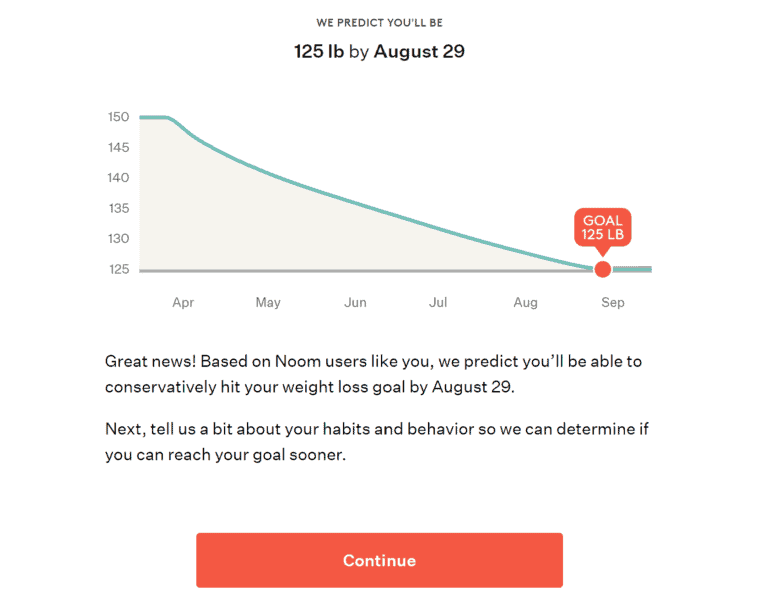Select the Apr month label
This screenshot has width=768, height=601.
point(183,302)
